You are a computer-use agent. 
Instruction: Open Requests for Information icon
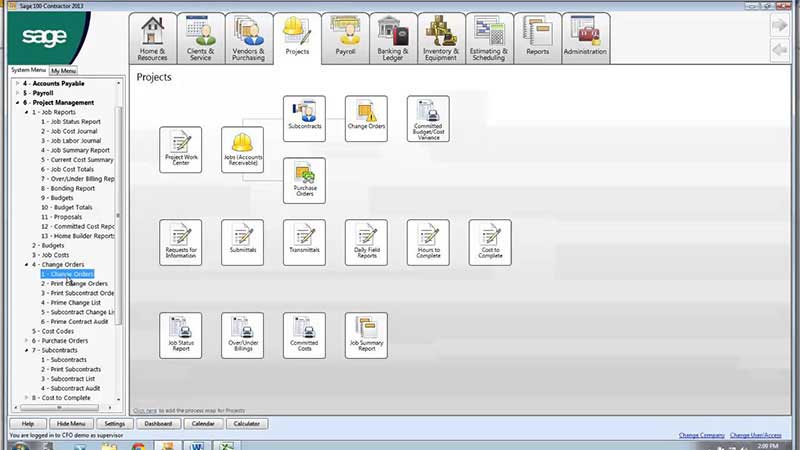181,243
